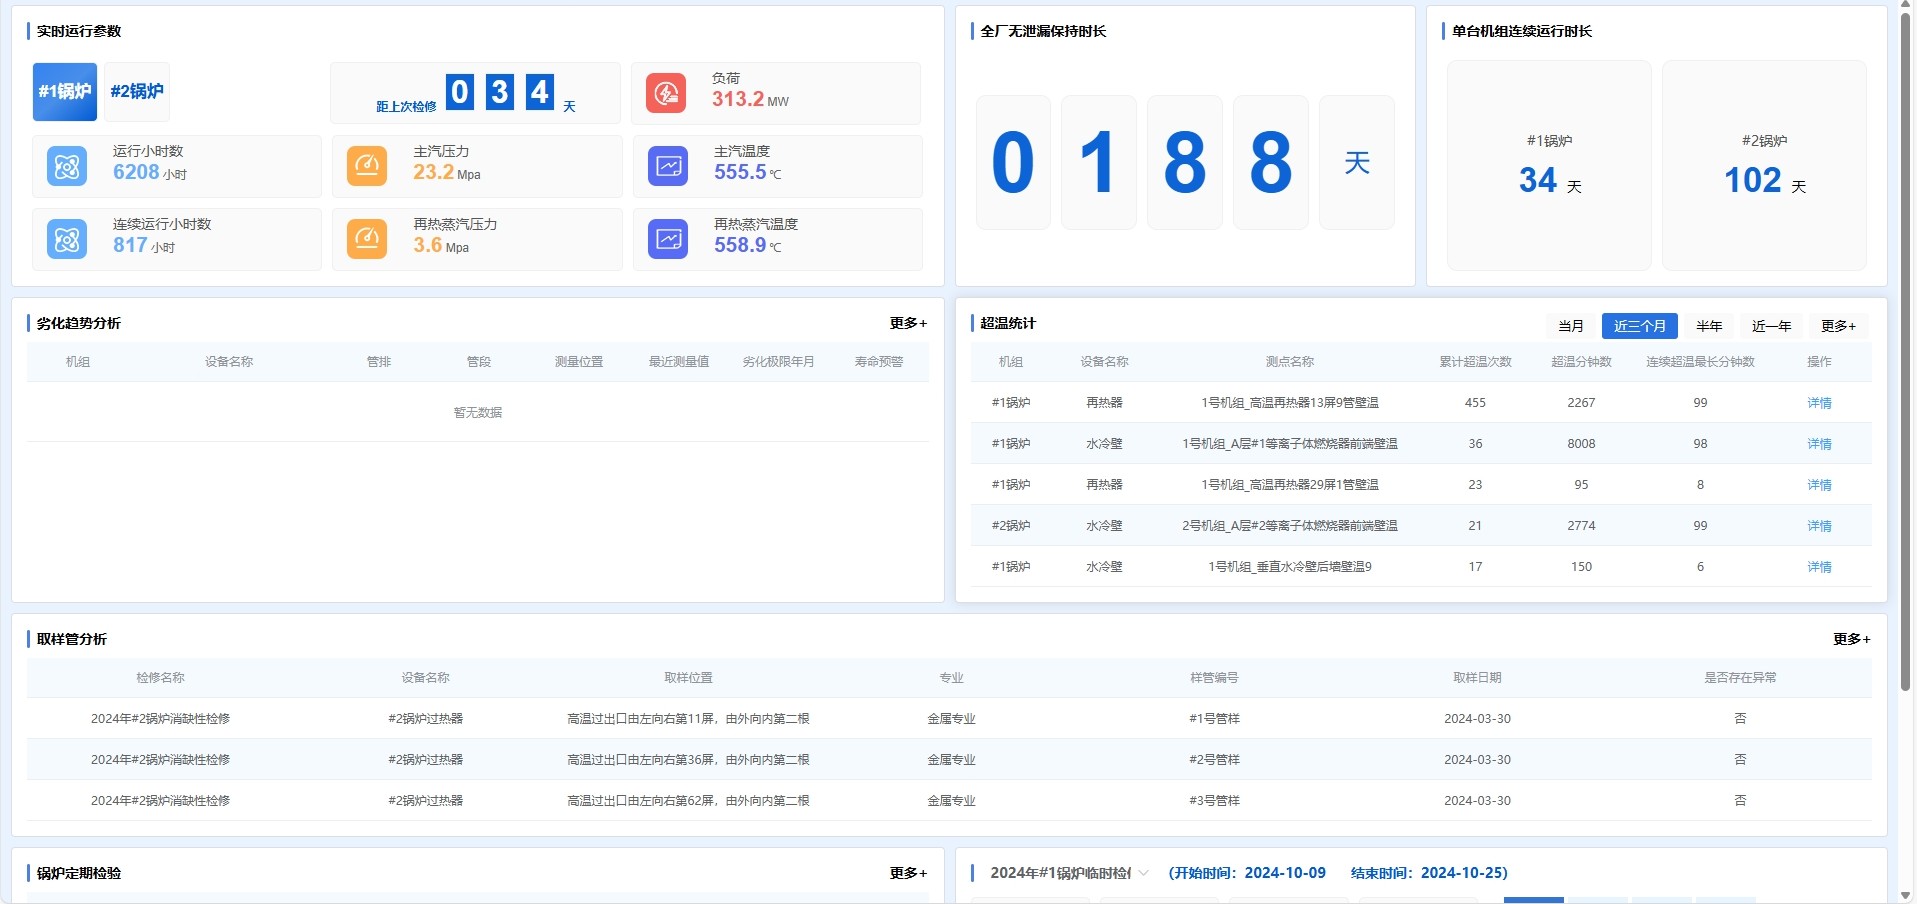Viewport: 1917px width, 904px height.
Task: Click the 8008 overtemp minutes cell
Action: (1581, 444)
